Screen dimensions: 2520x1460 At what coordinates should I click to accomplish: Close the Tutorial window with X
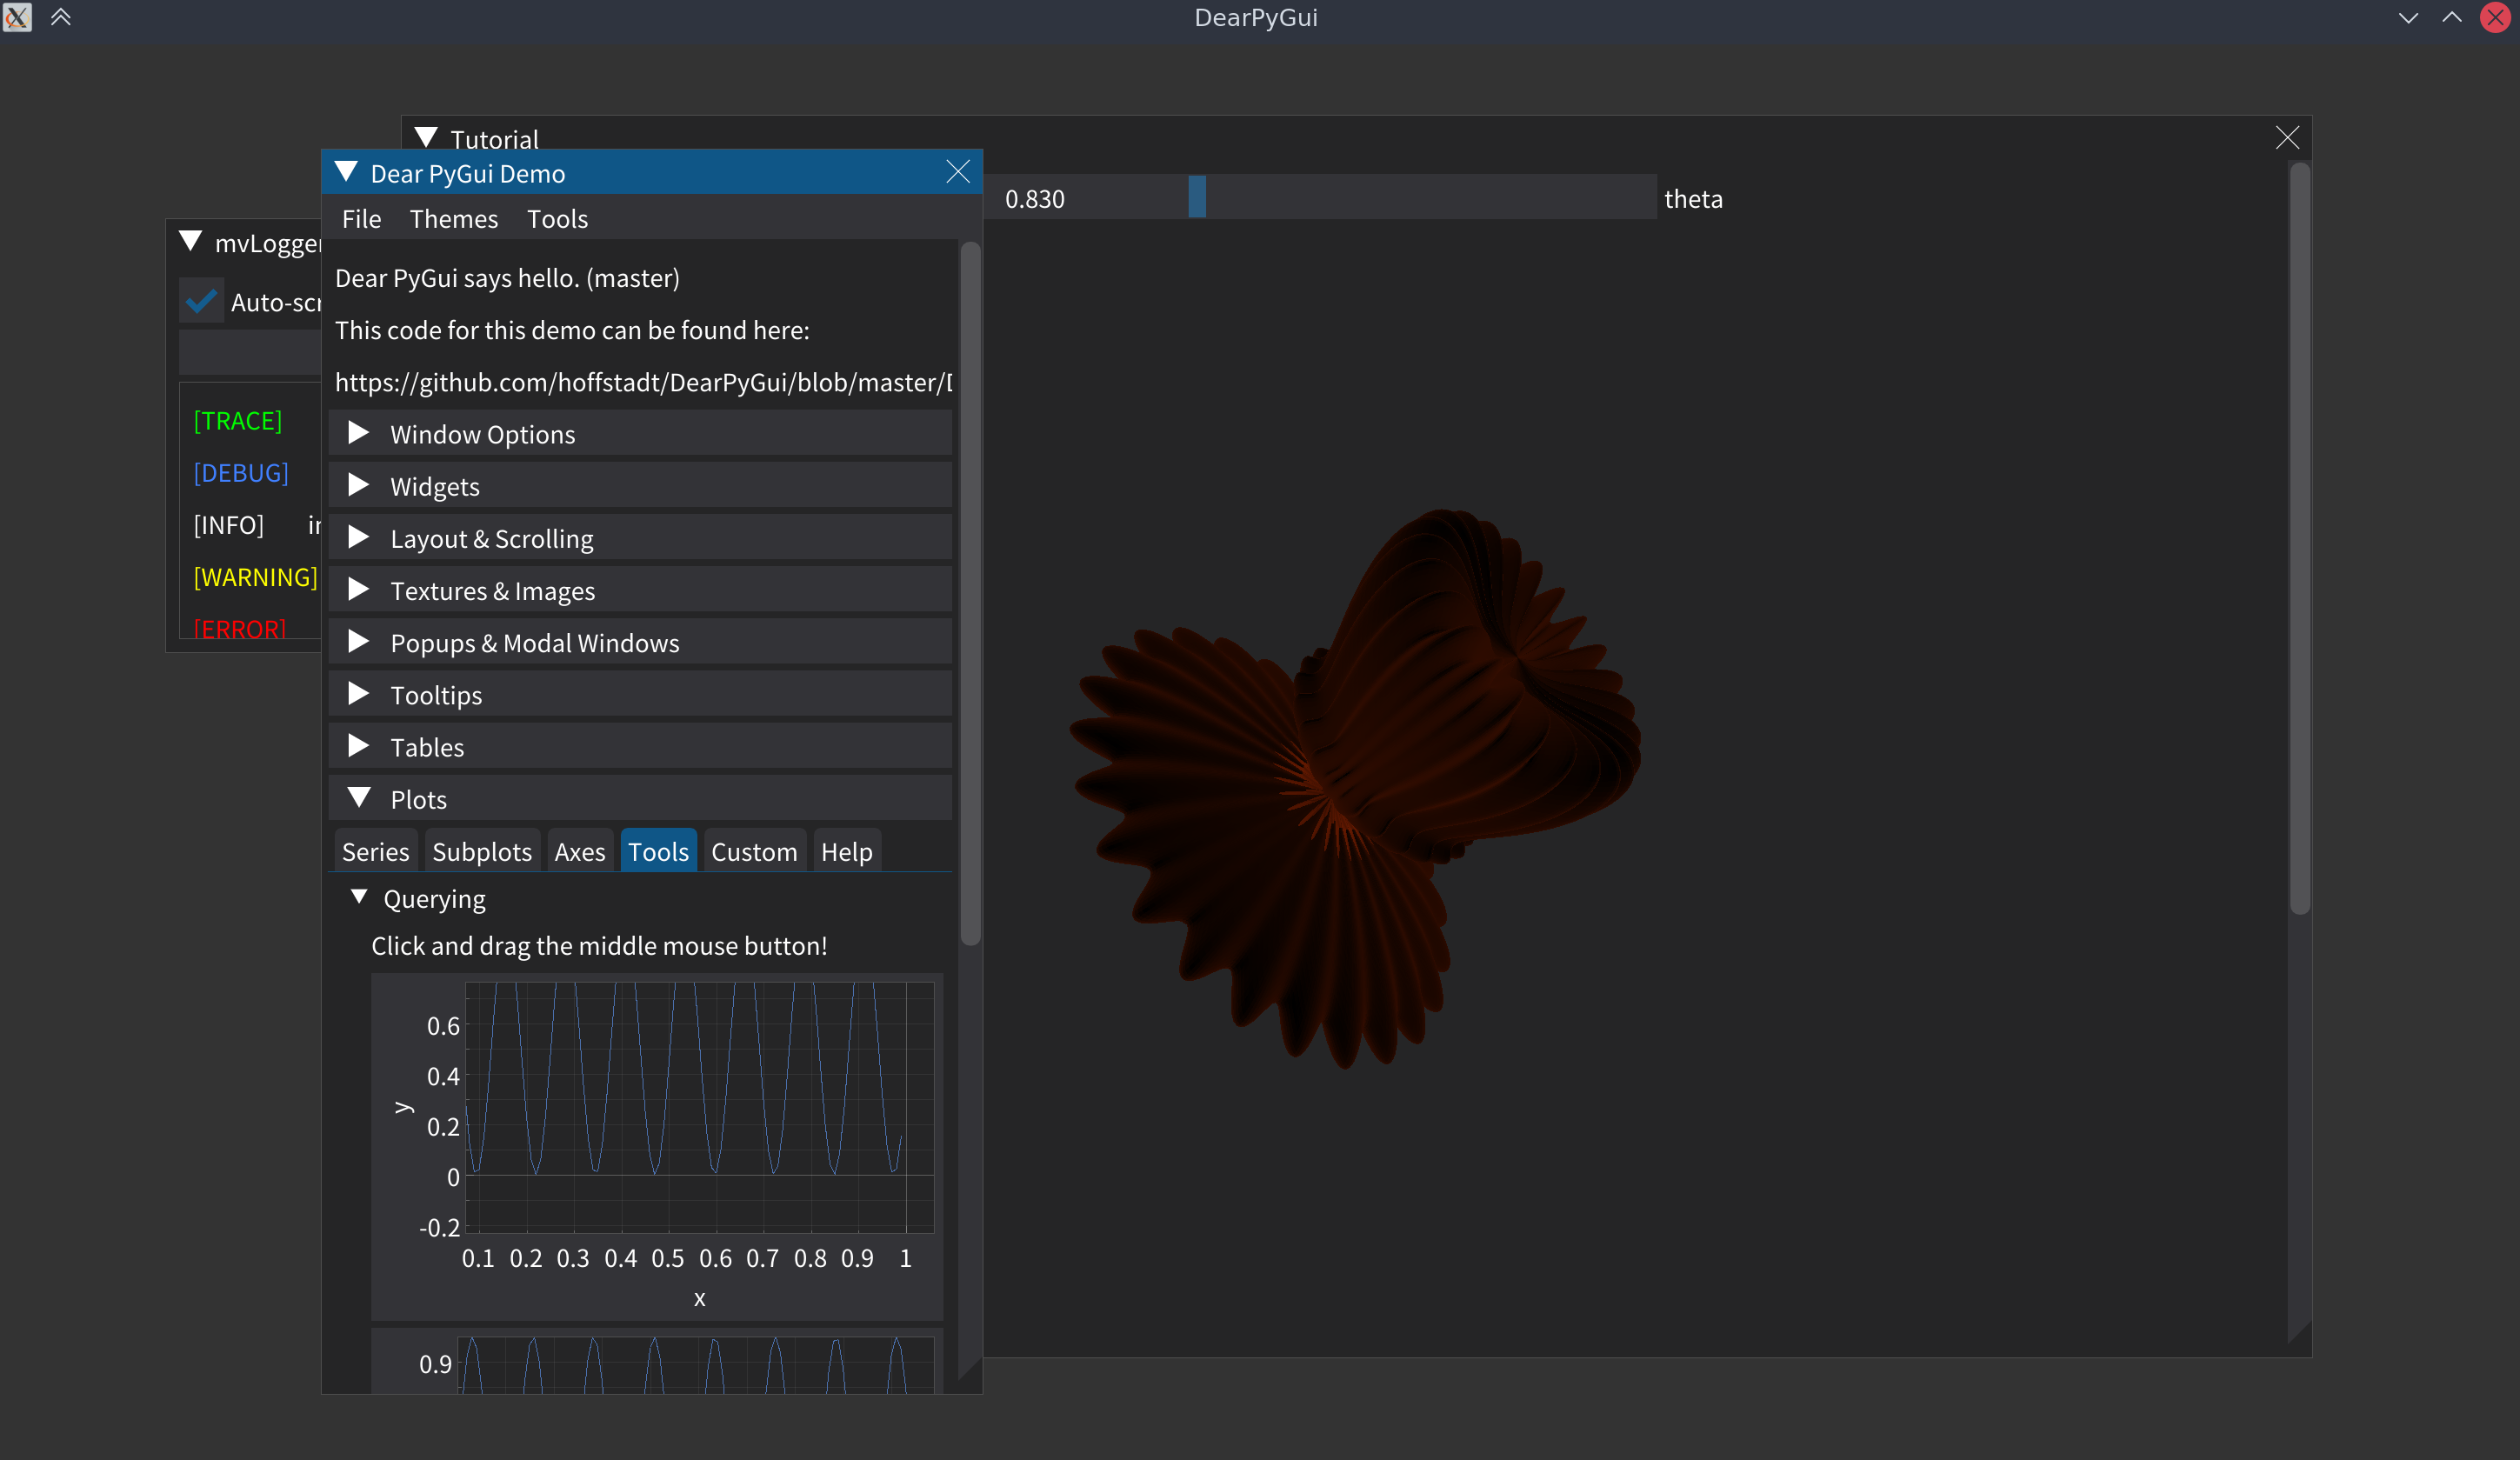[2286, 138]
